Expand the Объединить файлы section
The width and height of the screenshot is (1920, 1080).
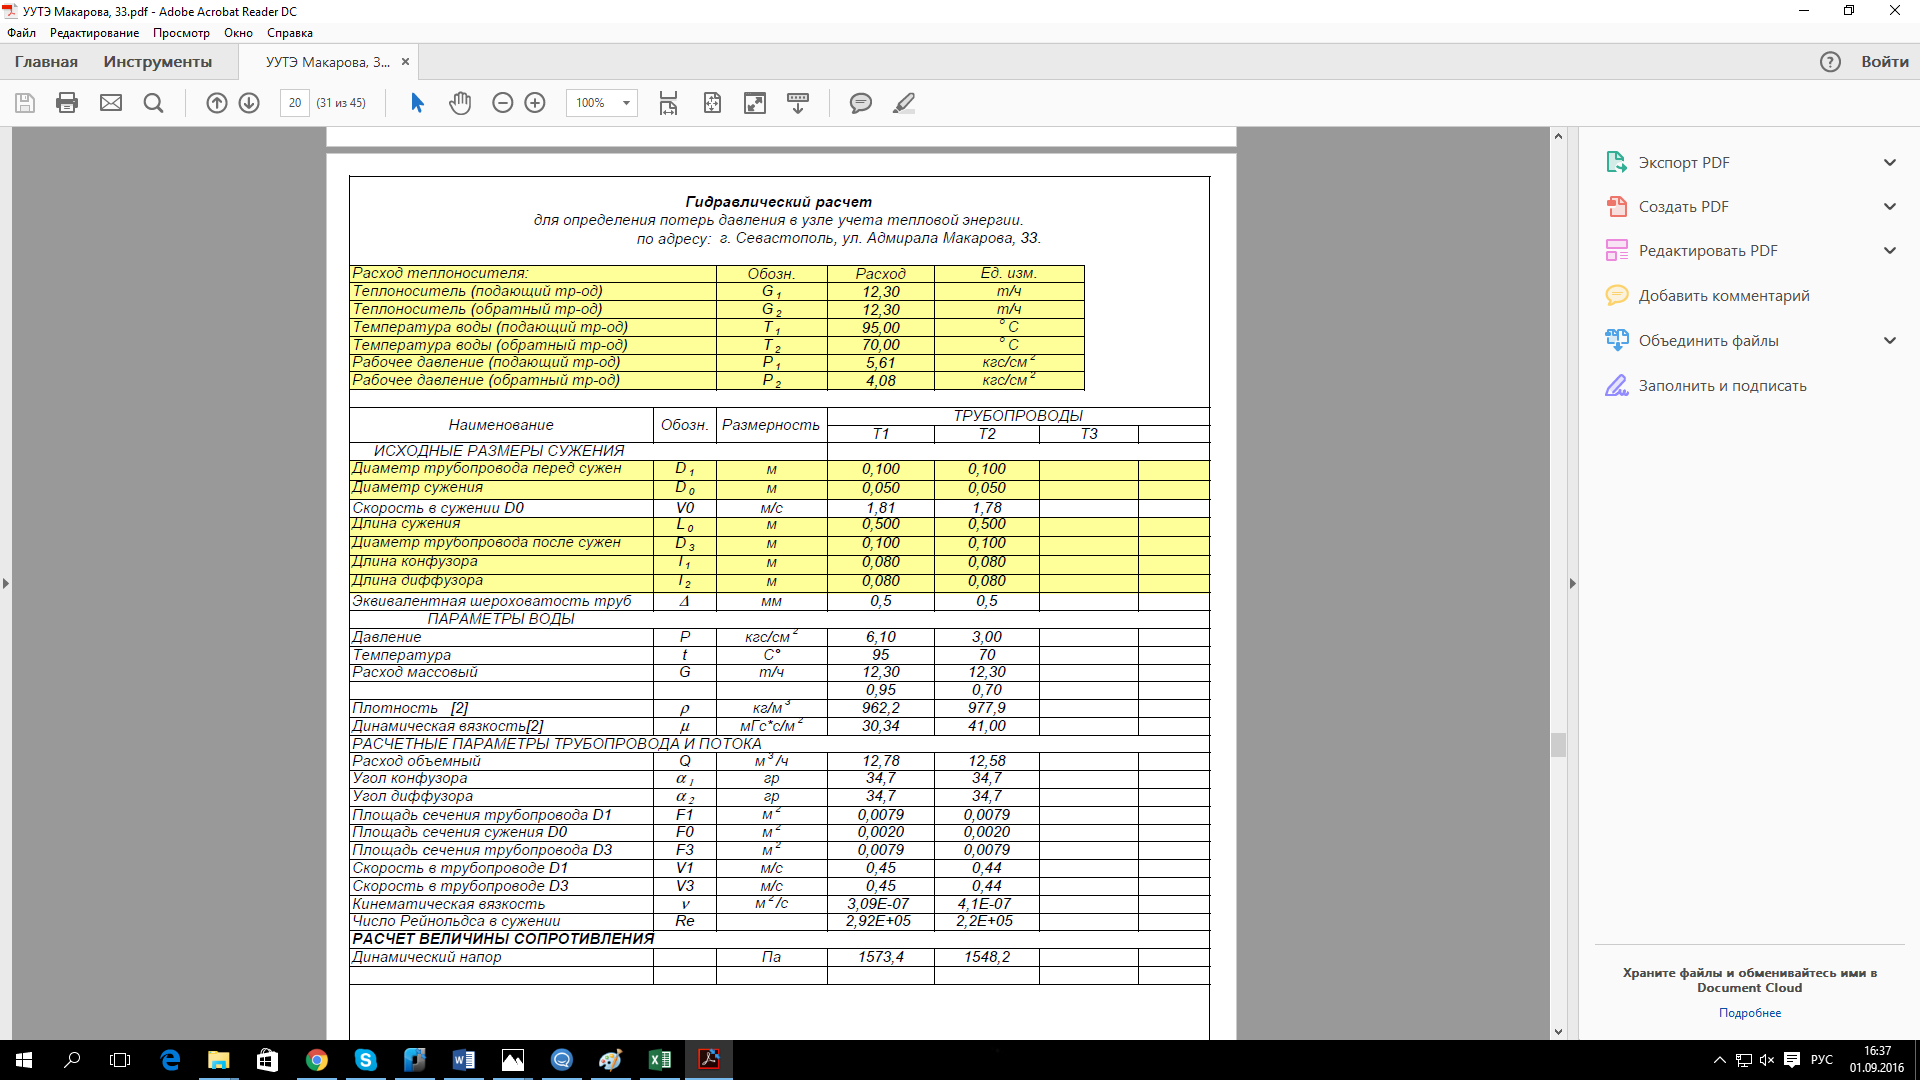pos(1889,340)
